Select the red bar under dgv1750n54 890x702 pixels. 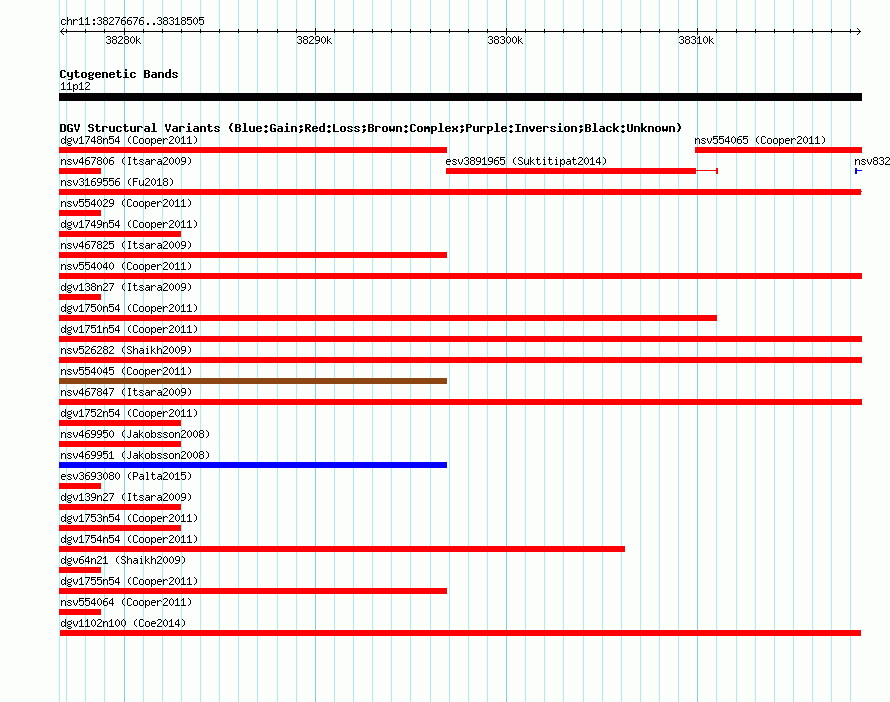coord(388,318)
